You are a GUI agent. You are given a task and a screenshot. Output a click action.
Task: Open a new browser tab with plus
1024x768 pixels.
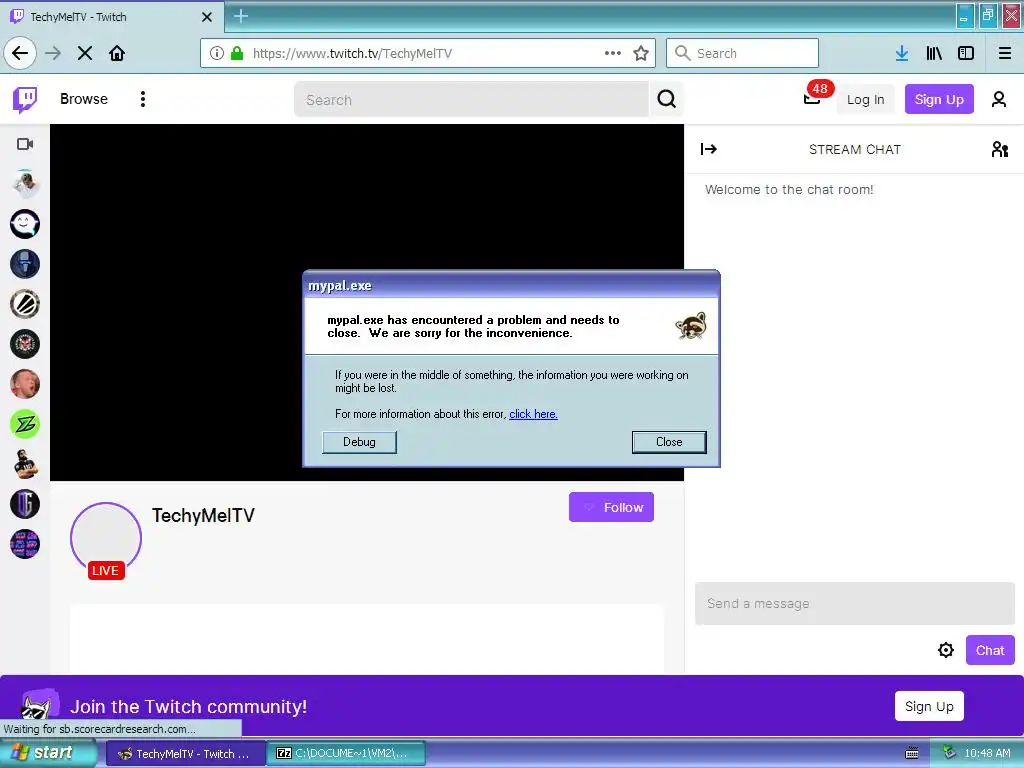(x=241, y=16)
